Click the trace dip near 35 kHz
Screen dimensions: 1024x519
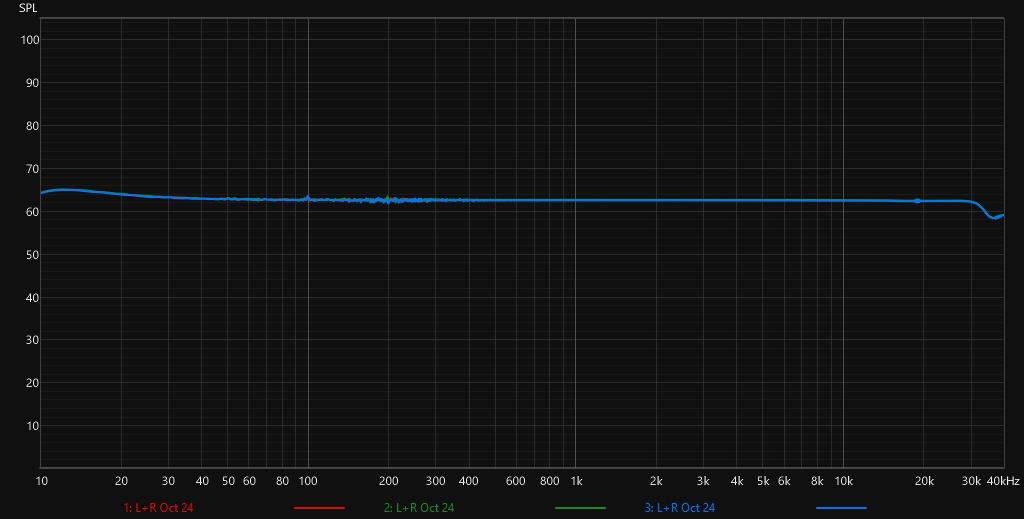click(x=994, y=217)
